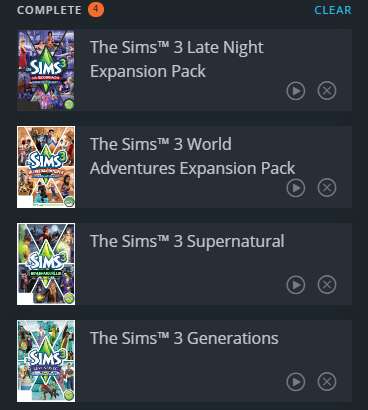Screen dimensions: 368x410
Task: Open the World Adventures box art thumbnail
Action: [x=46, y=167]
